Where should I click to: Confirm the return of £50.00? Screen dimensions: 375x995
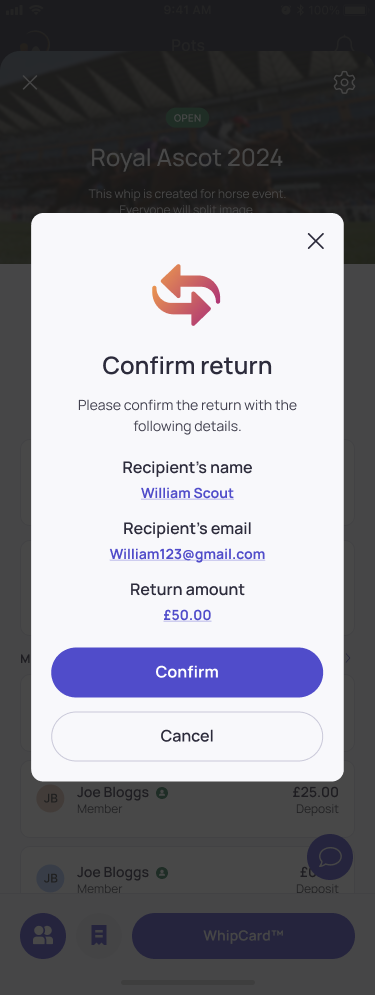187,672
